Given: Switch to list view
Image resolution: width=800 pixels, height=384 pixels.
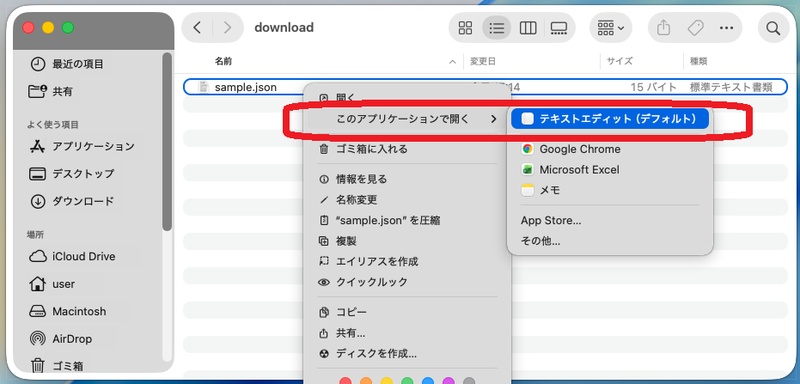Looking at the screenshot, I should tap(496, 28).
